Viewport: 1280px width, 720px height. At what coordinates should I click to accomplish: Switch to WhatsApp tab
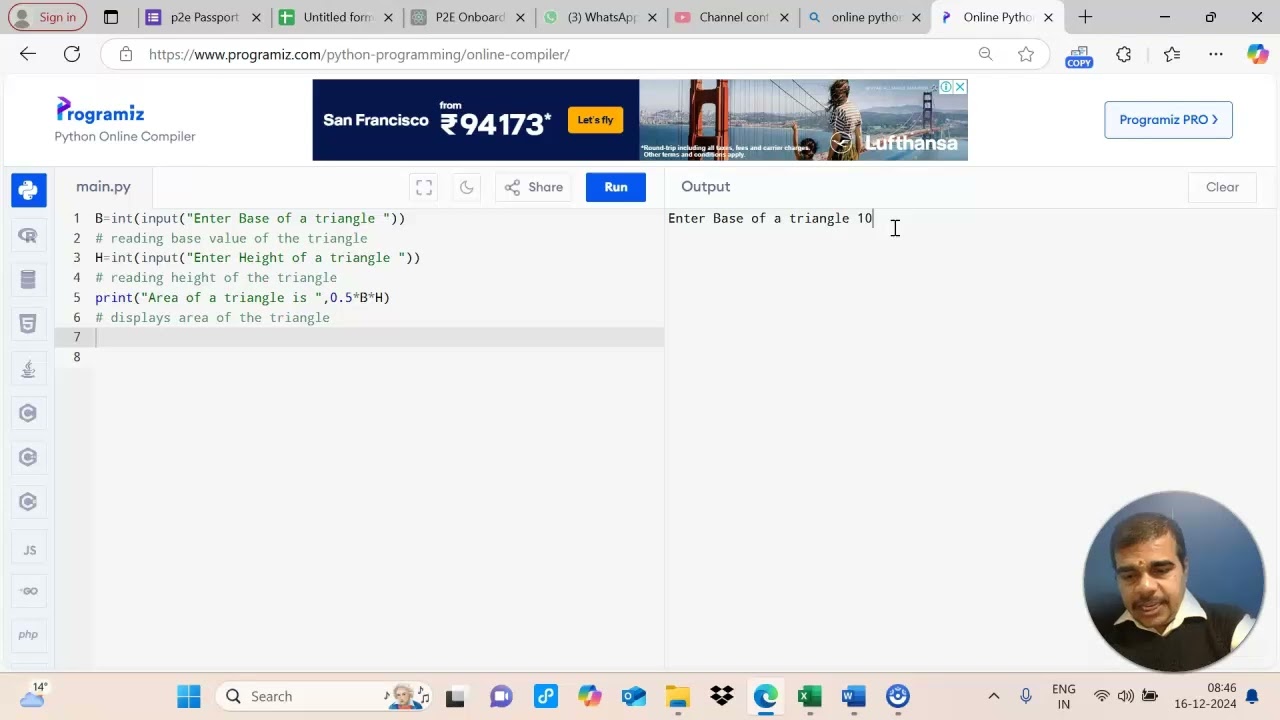tap(601, 17)
